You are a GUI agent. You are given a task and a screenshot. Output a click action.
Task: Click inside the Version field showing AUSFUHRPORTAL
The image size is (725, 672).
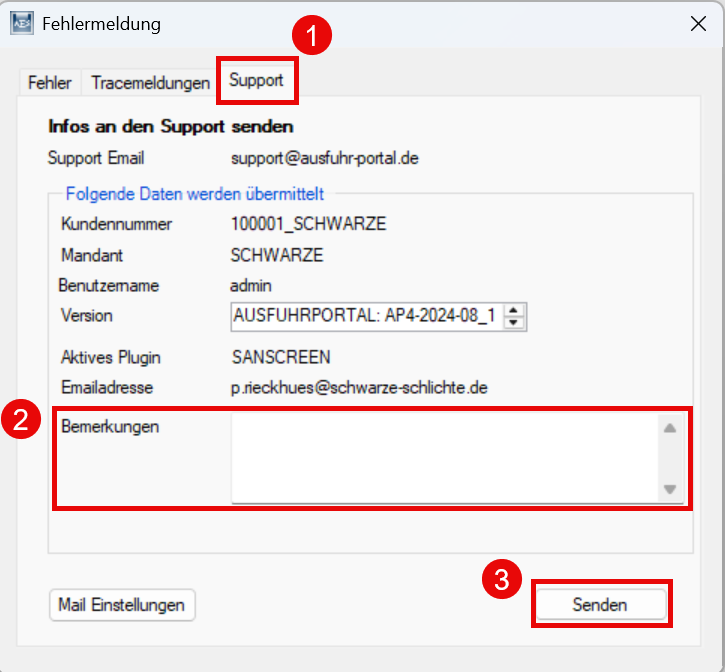pos(365,317)
